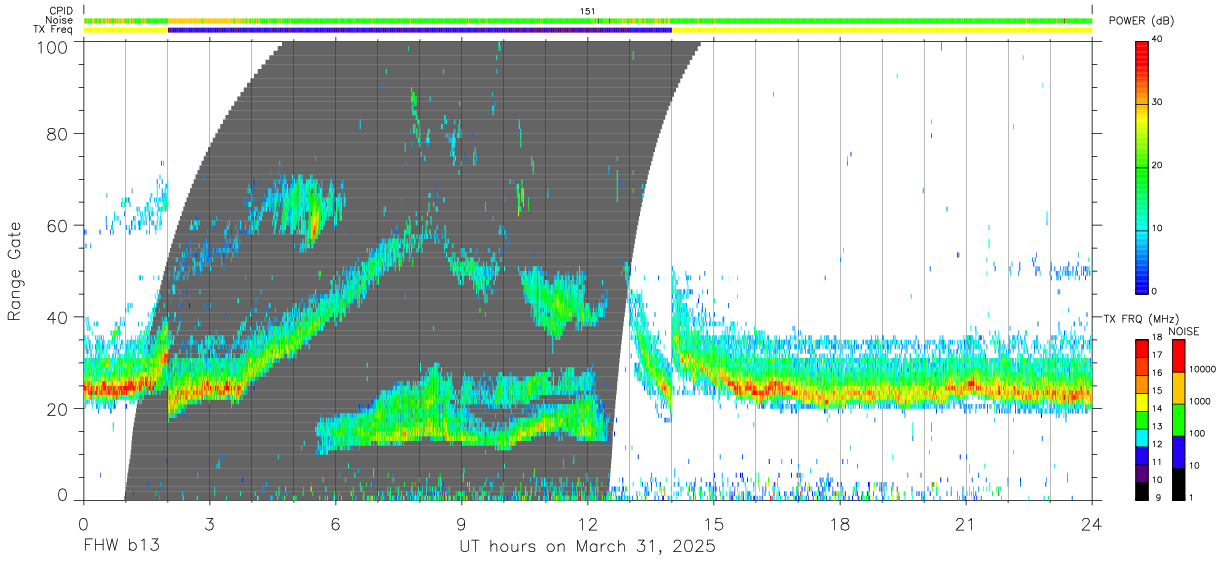1228x567 pixels.
Task: Click the red 18 MHz frequency swatch
Action: tap(1143, 348)
